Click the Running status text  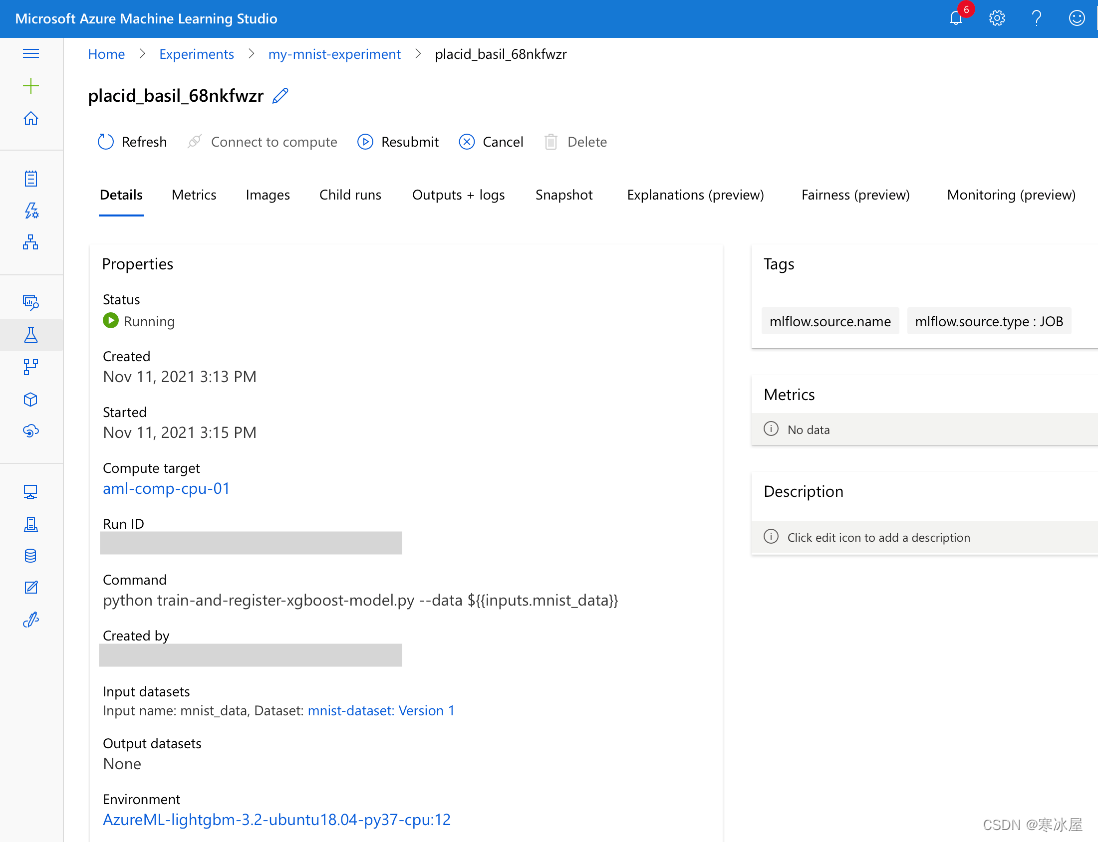(149, 322)
